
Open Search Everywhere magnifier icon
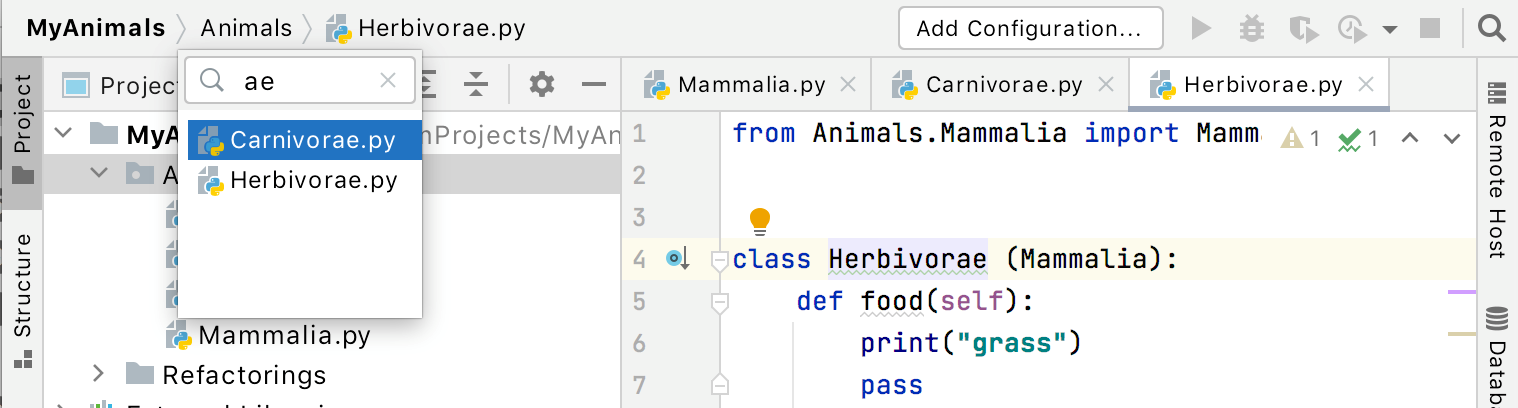pyautogui.click(x=1492, y=28)
